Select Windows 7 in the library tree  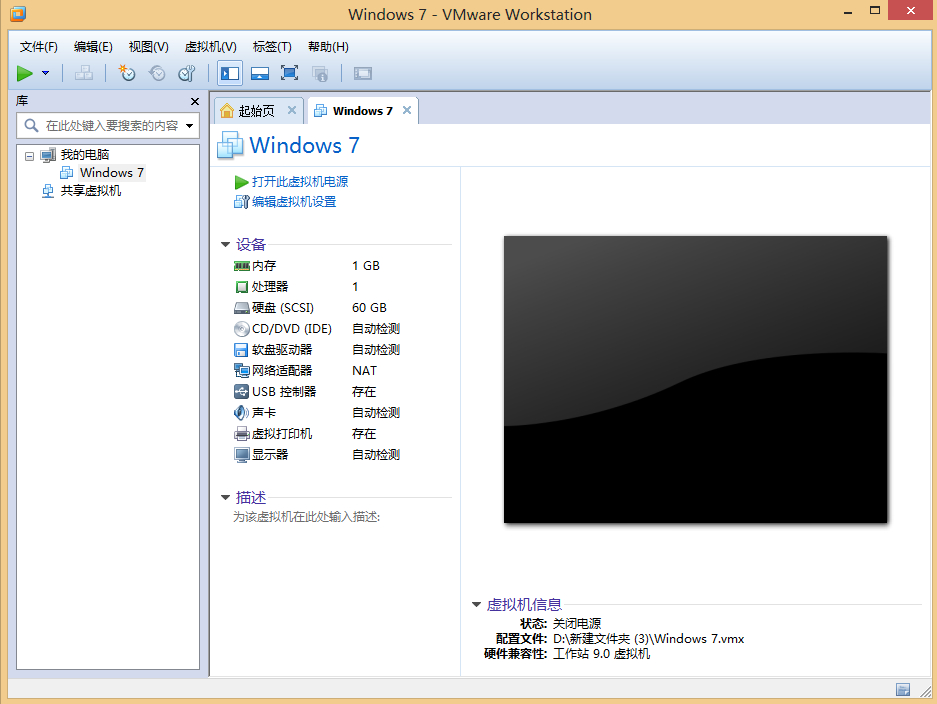112,173
